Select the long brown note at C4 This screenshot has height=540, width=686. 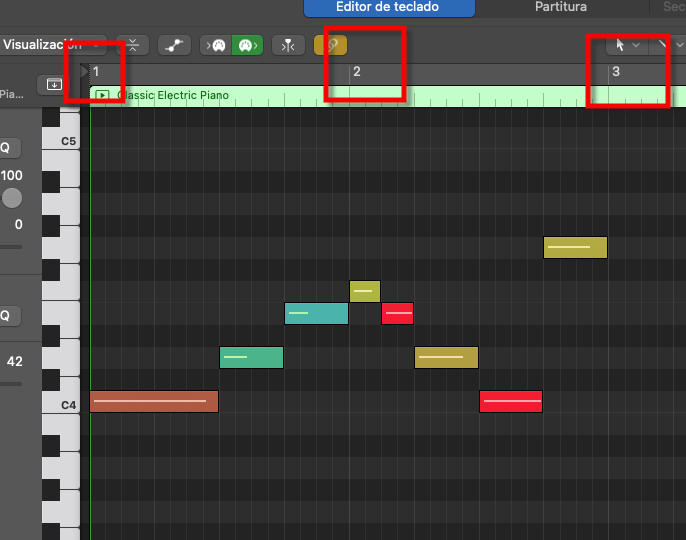click(153, 402)
